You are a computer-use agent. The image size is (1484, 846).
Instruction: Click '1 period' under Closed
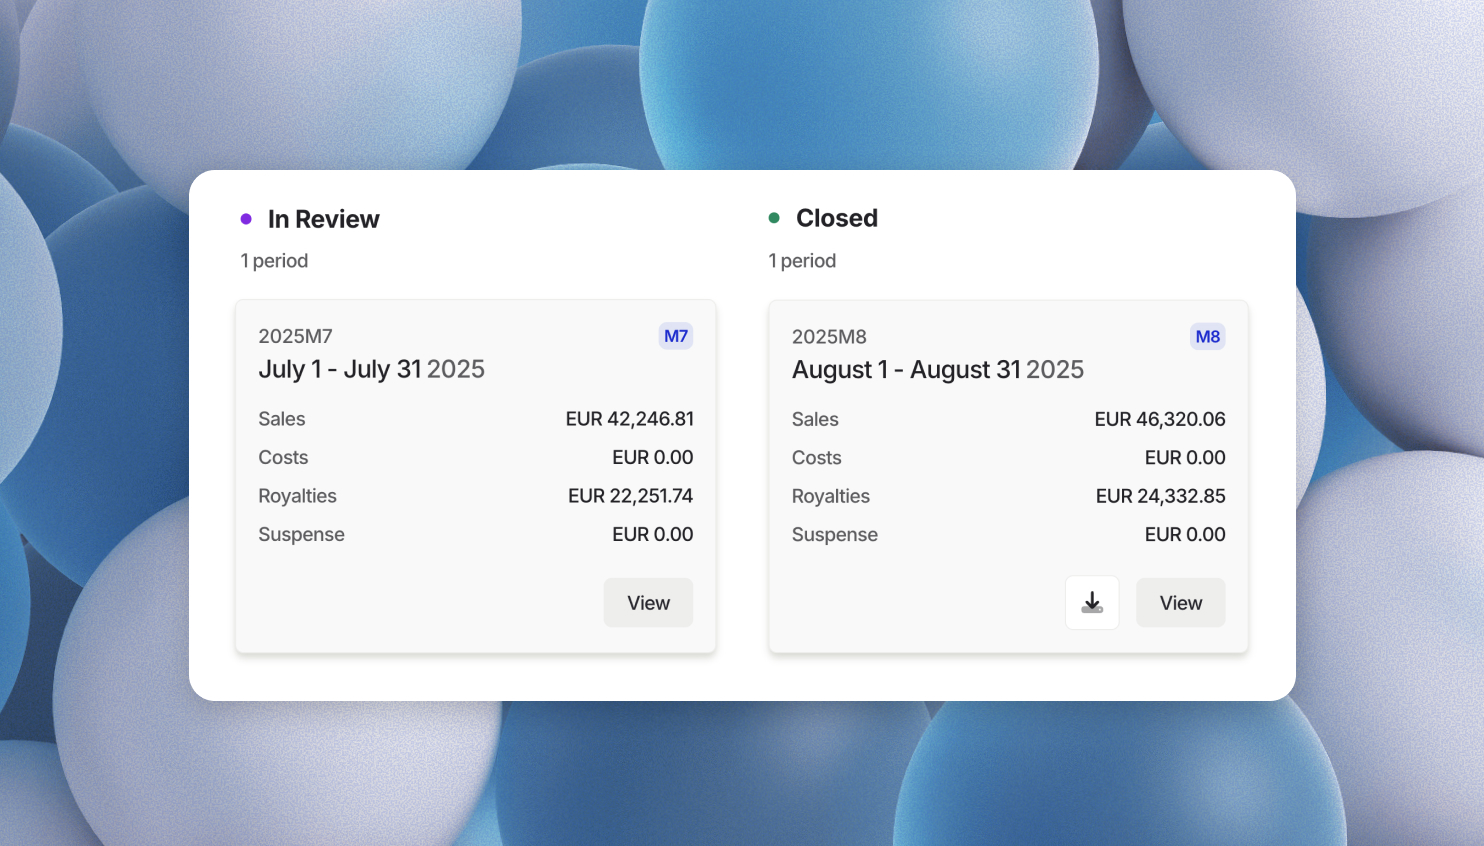(802, 261)
